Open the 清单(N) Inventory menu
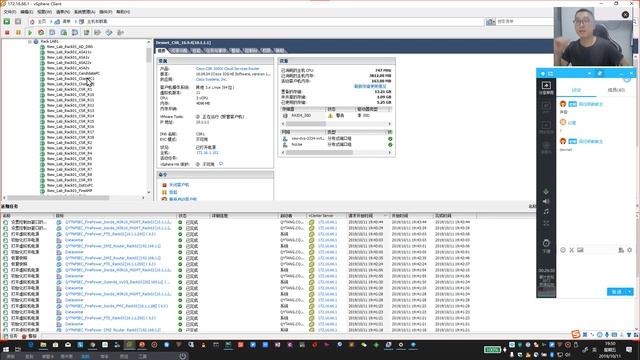640x360 pixels. pos(62,12)
